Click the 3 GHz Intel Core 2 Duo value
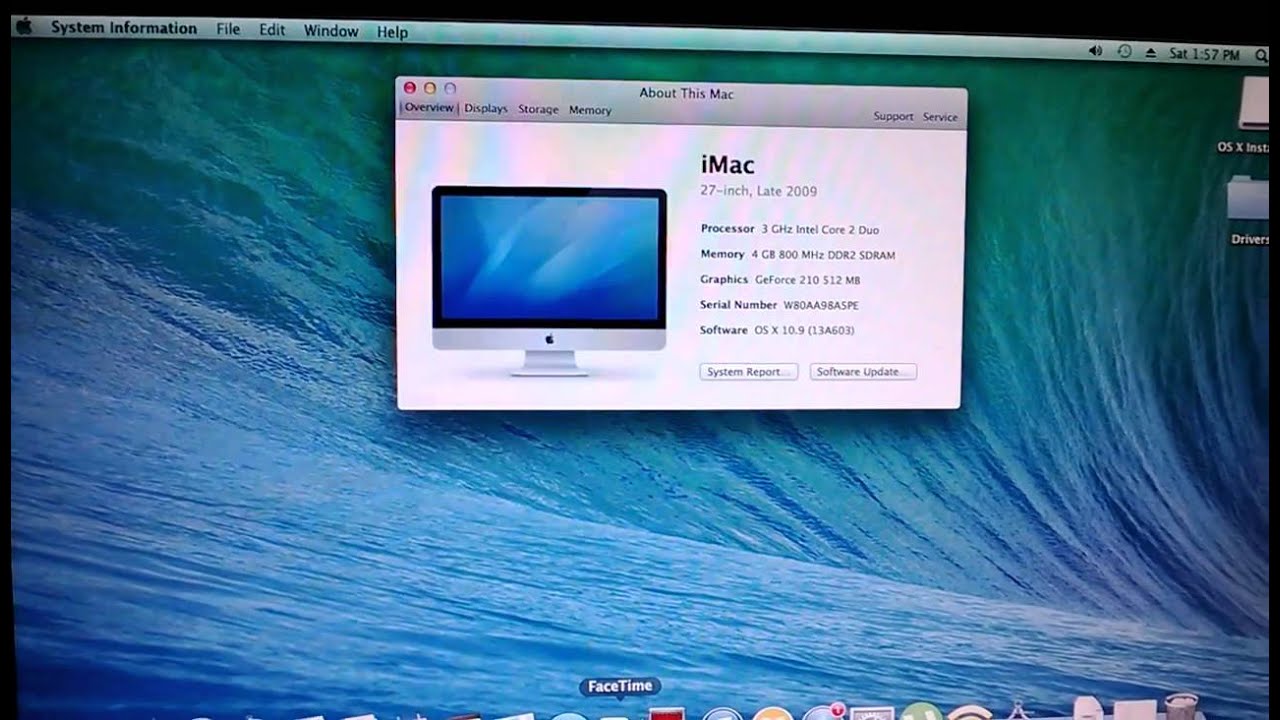 coord(820,230)
